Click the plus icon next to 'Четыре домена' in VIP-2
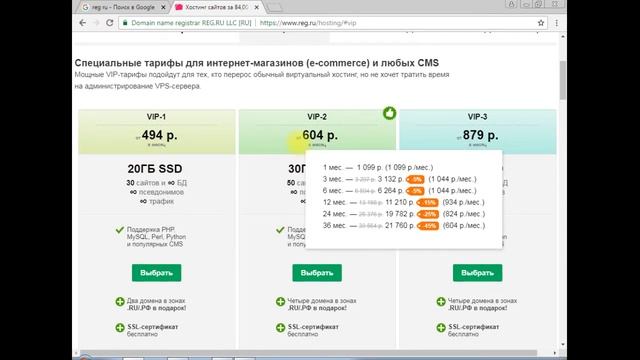Viewport: 640px width, 360px height. point(280,302)
